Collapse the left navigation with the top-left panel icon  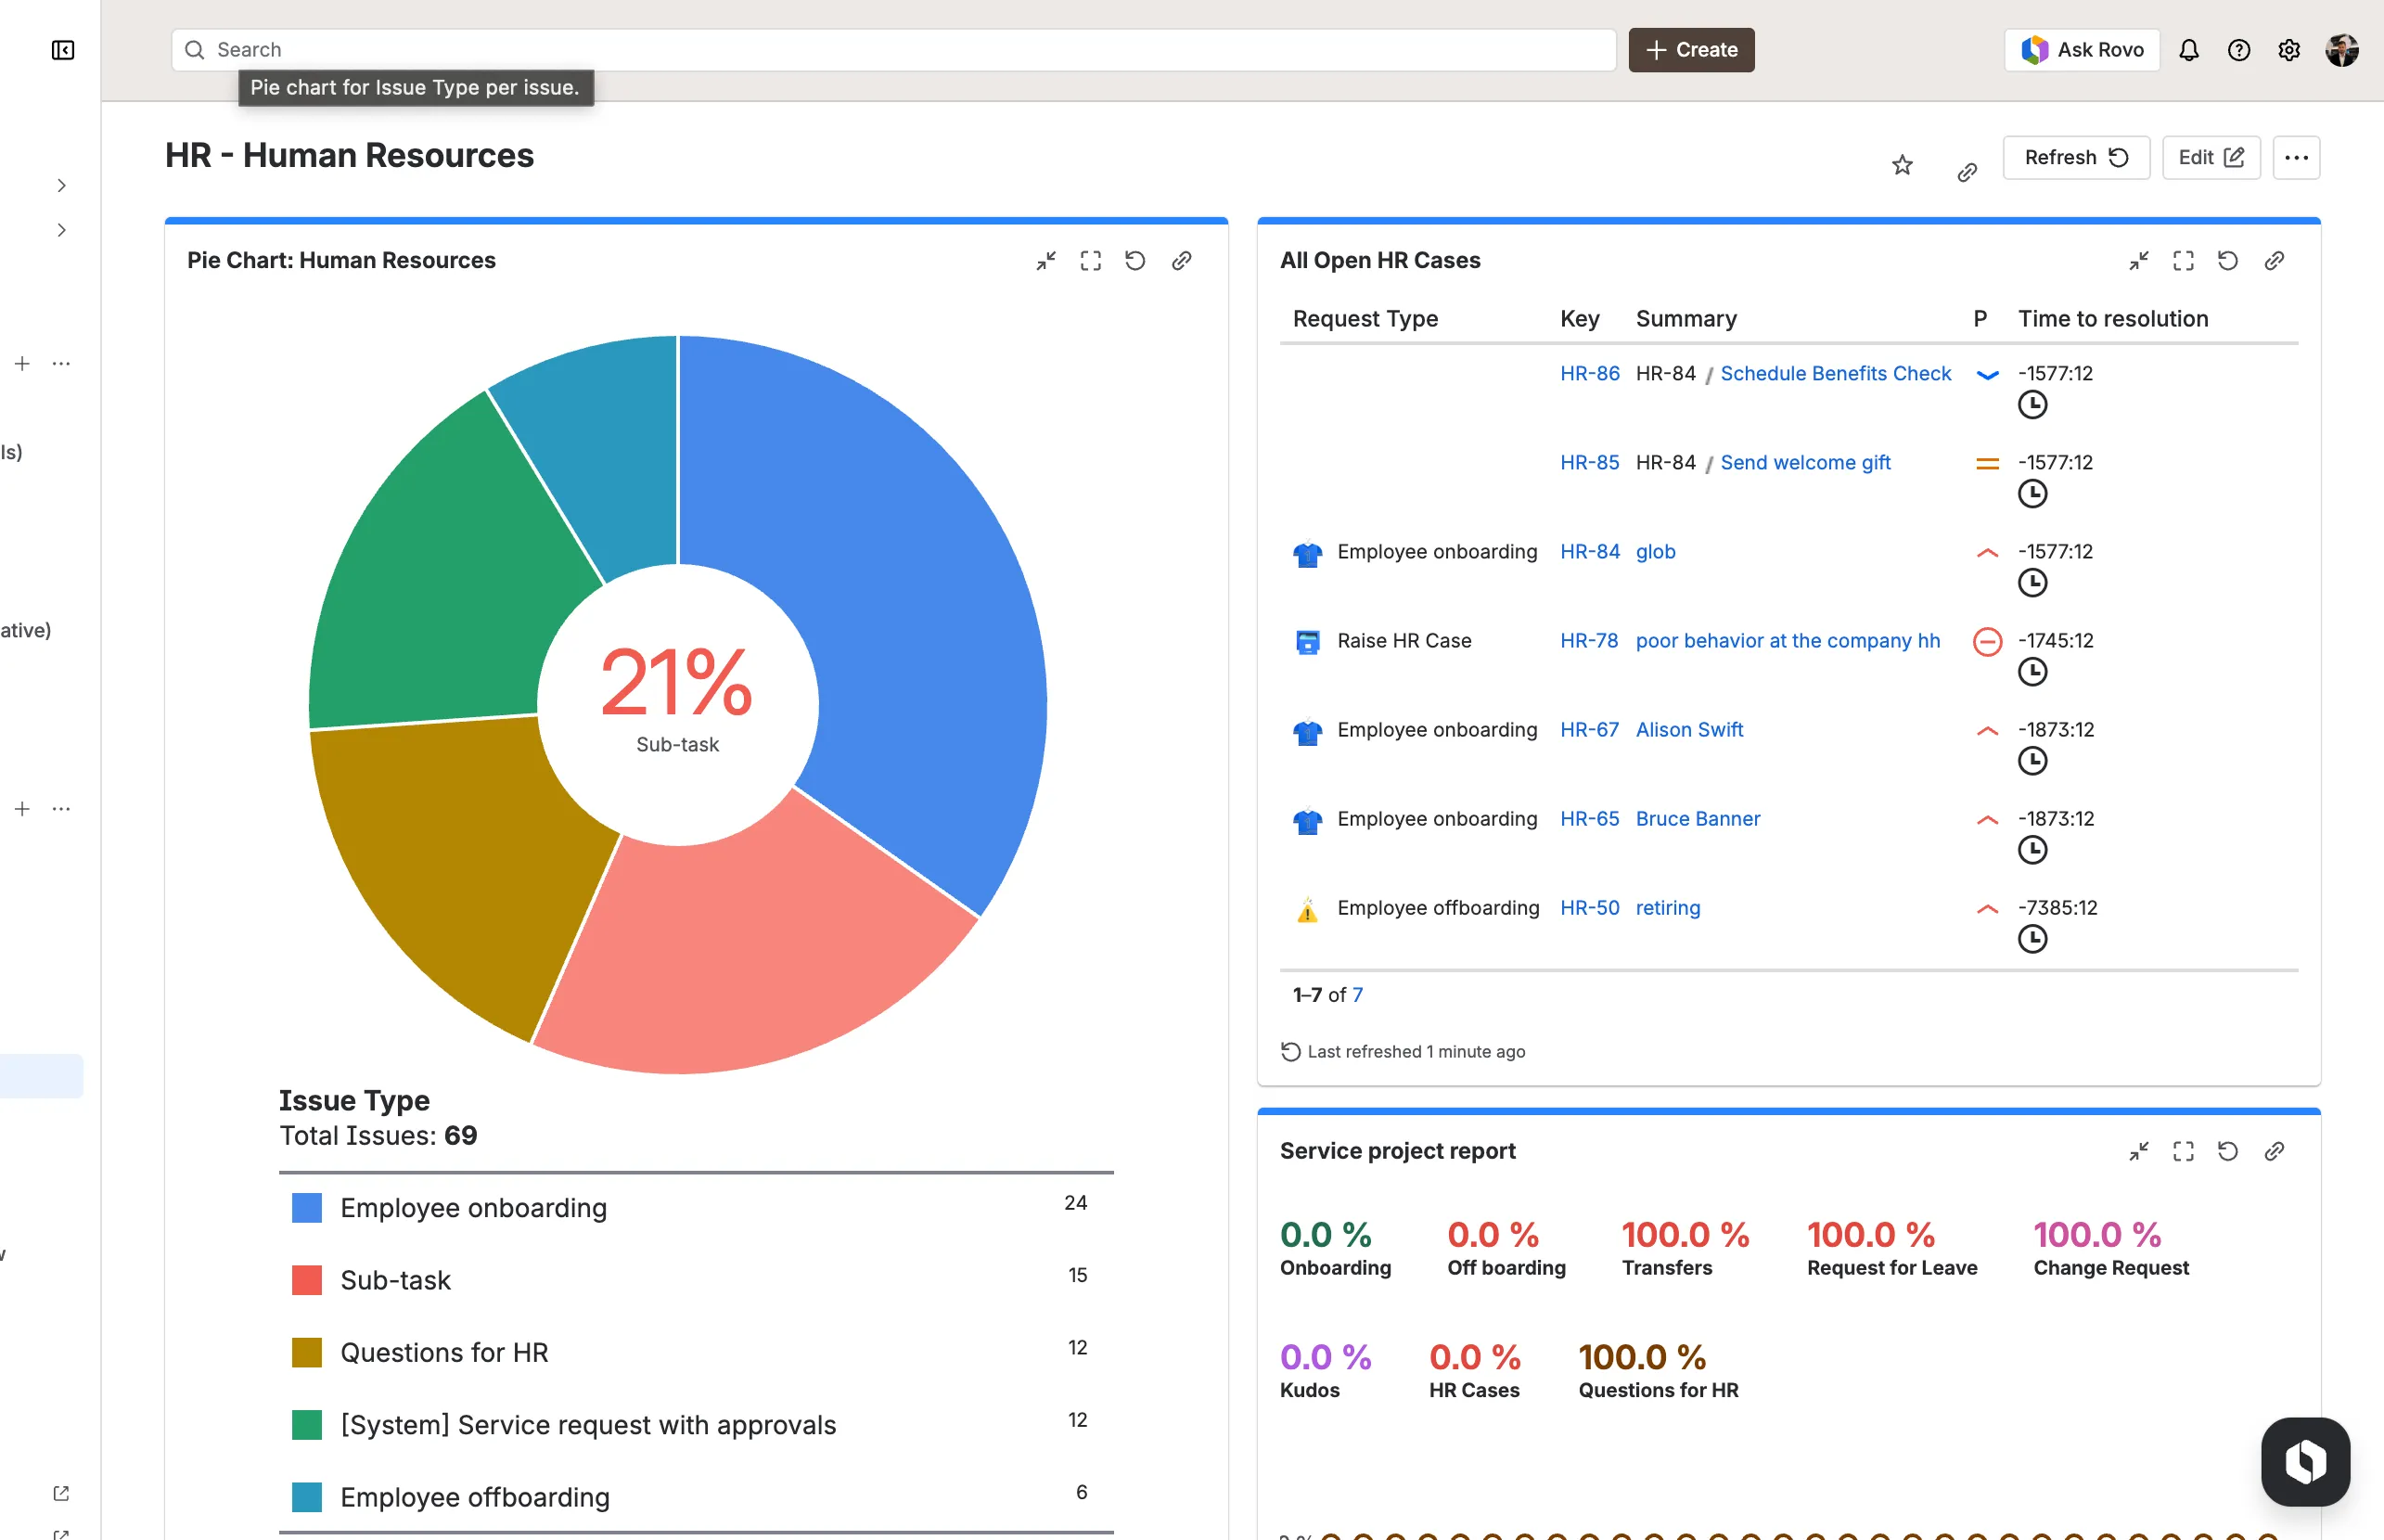pyautogui.click(x=63, y=49)
